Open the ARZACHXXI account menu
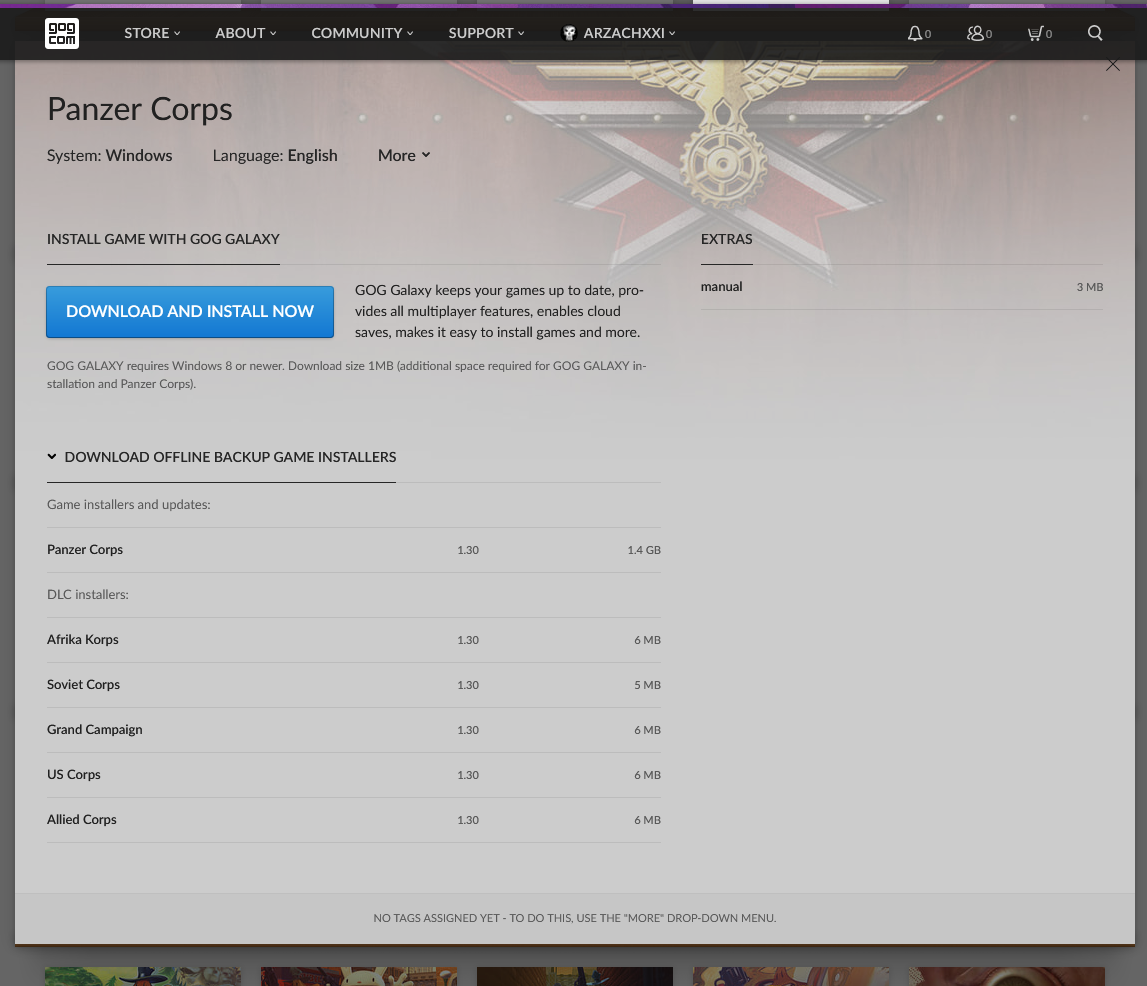1147x986 pixels. [618, 33]
